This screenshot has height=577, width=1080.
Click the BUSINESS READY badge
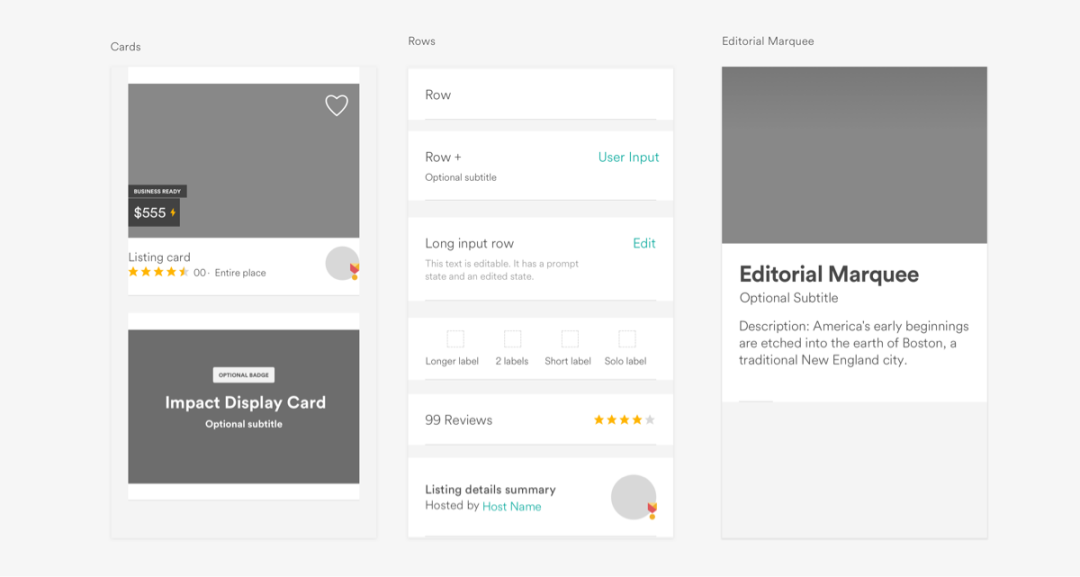coord(157,191)
